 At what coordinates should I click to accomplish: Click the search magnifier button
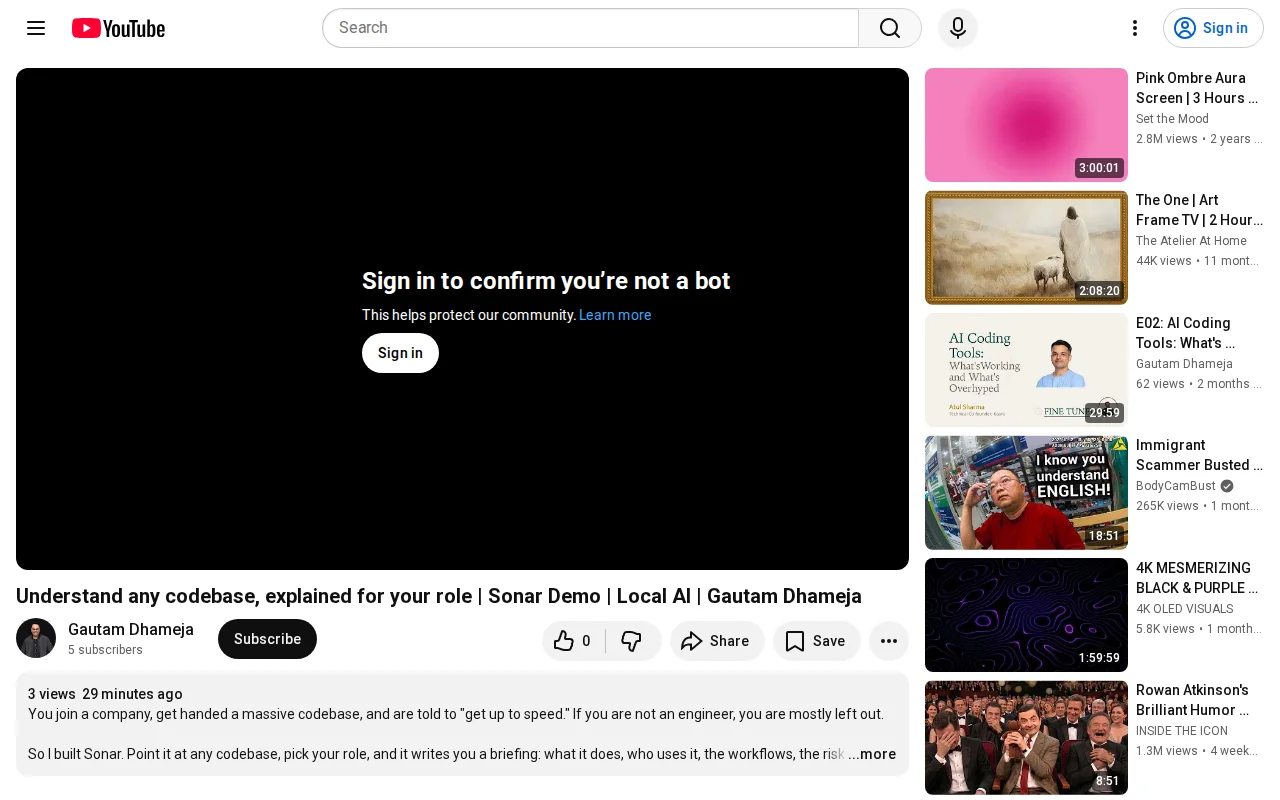point(890,28)
